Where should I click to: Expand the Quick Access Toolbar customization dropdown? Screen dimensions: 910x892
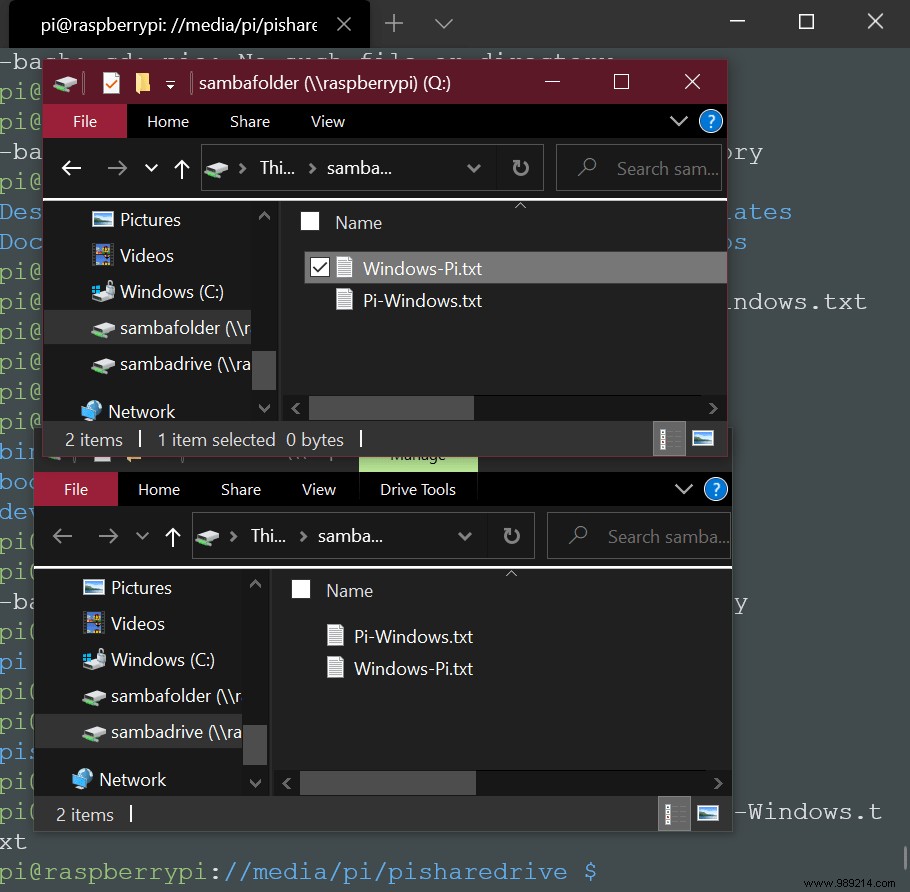pyautogui.click(x=170, y=83)
